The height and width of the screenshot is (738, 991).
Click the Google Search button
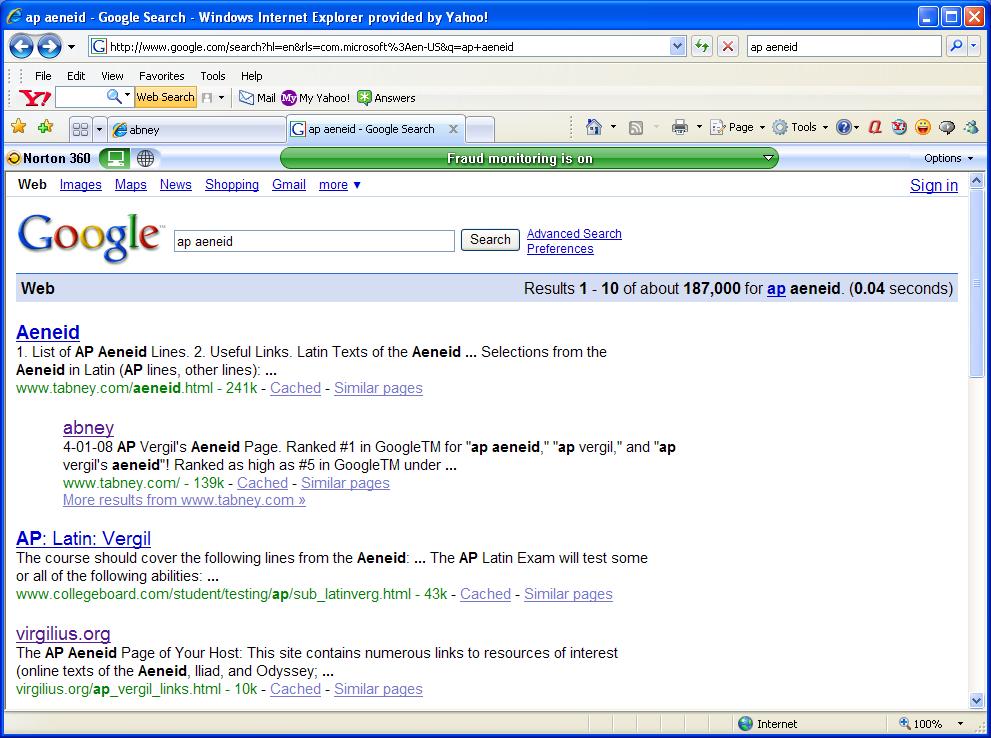(x=490, y=240)
